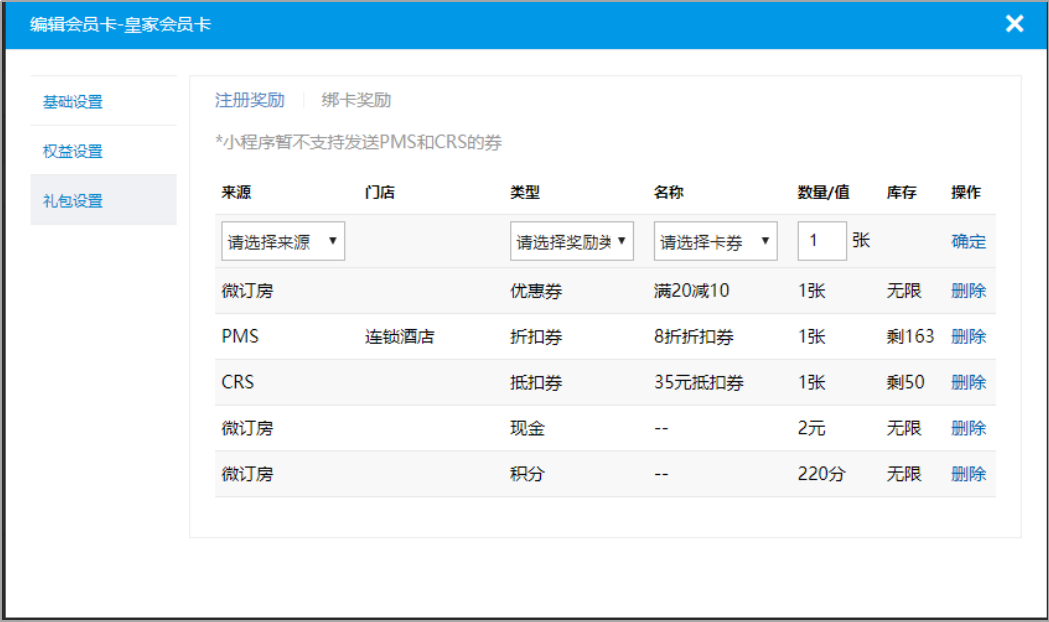Click 确定 to confirm the new reward
The height and width of the screenshot is (622, 1049).
point(968,241)
